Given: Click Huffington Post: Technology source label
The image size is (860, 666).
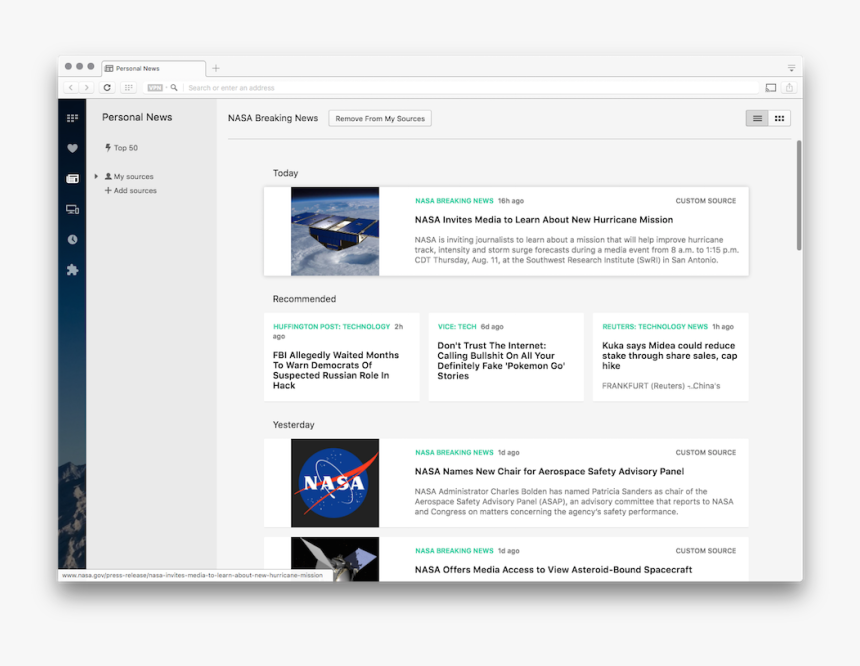Looking at the screenshot, I should click(331, 326).
